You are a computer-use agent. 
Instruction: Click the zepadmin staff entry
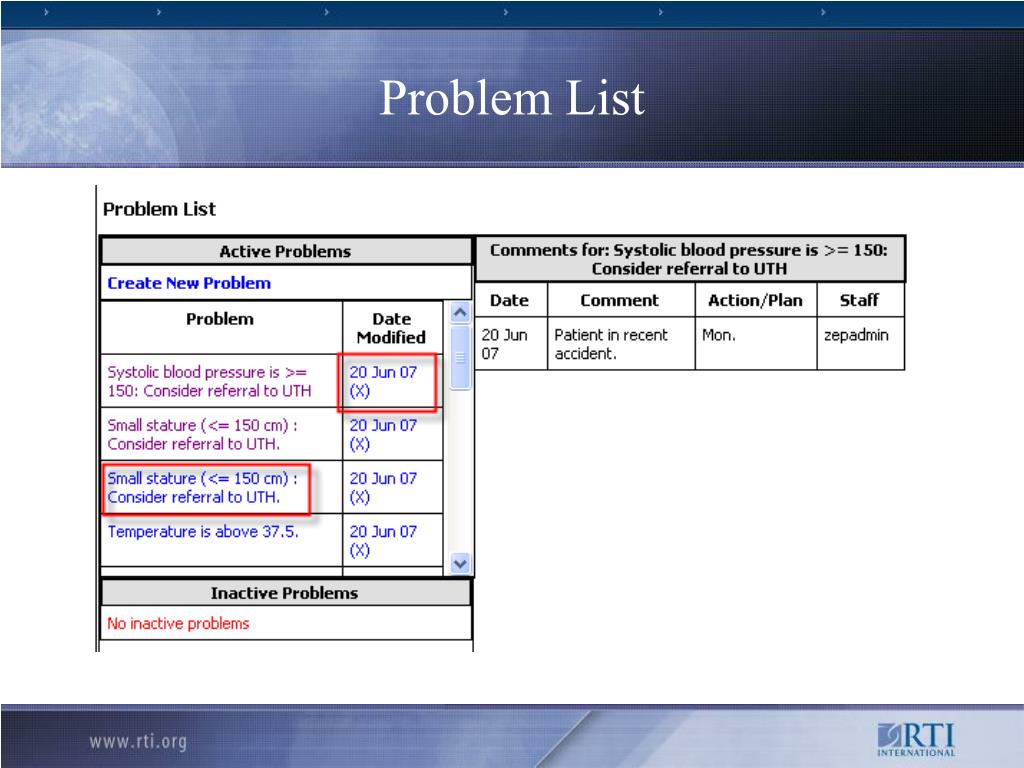pos(855,335)
